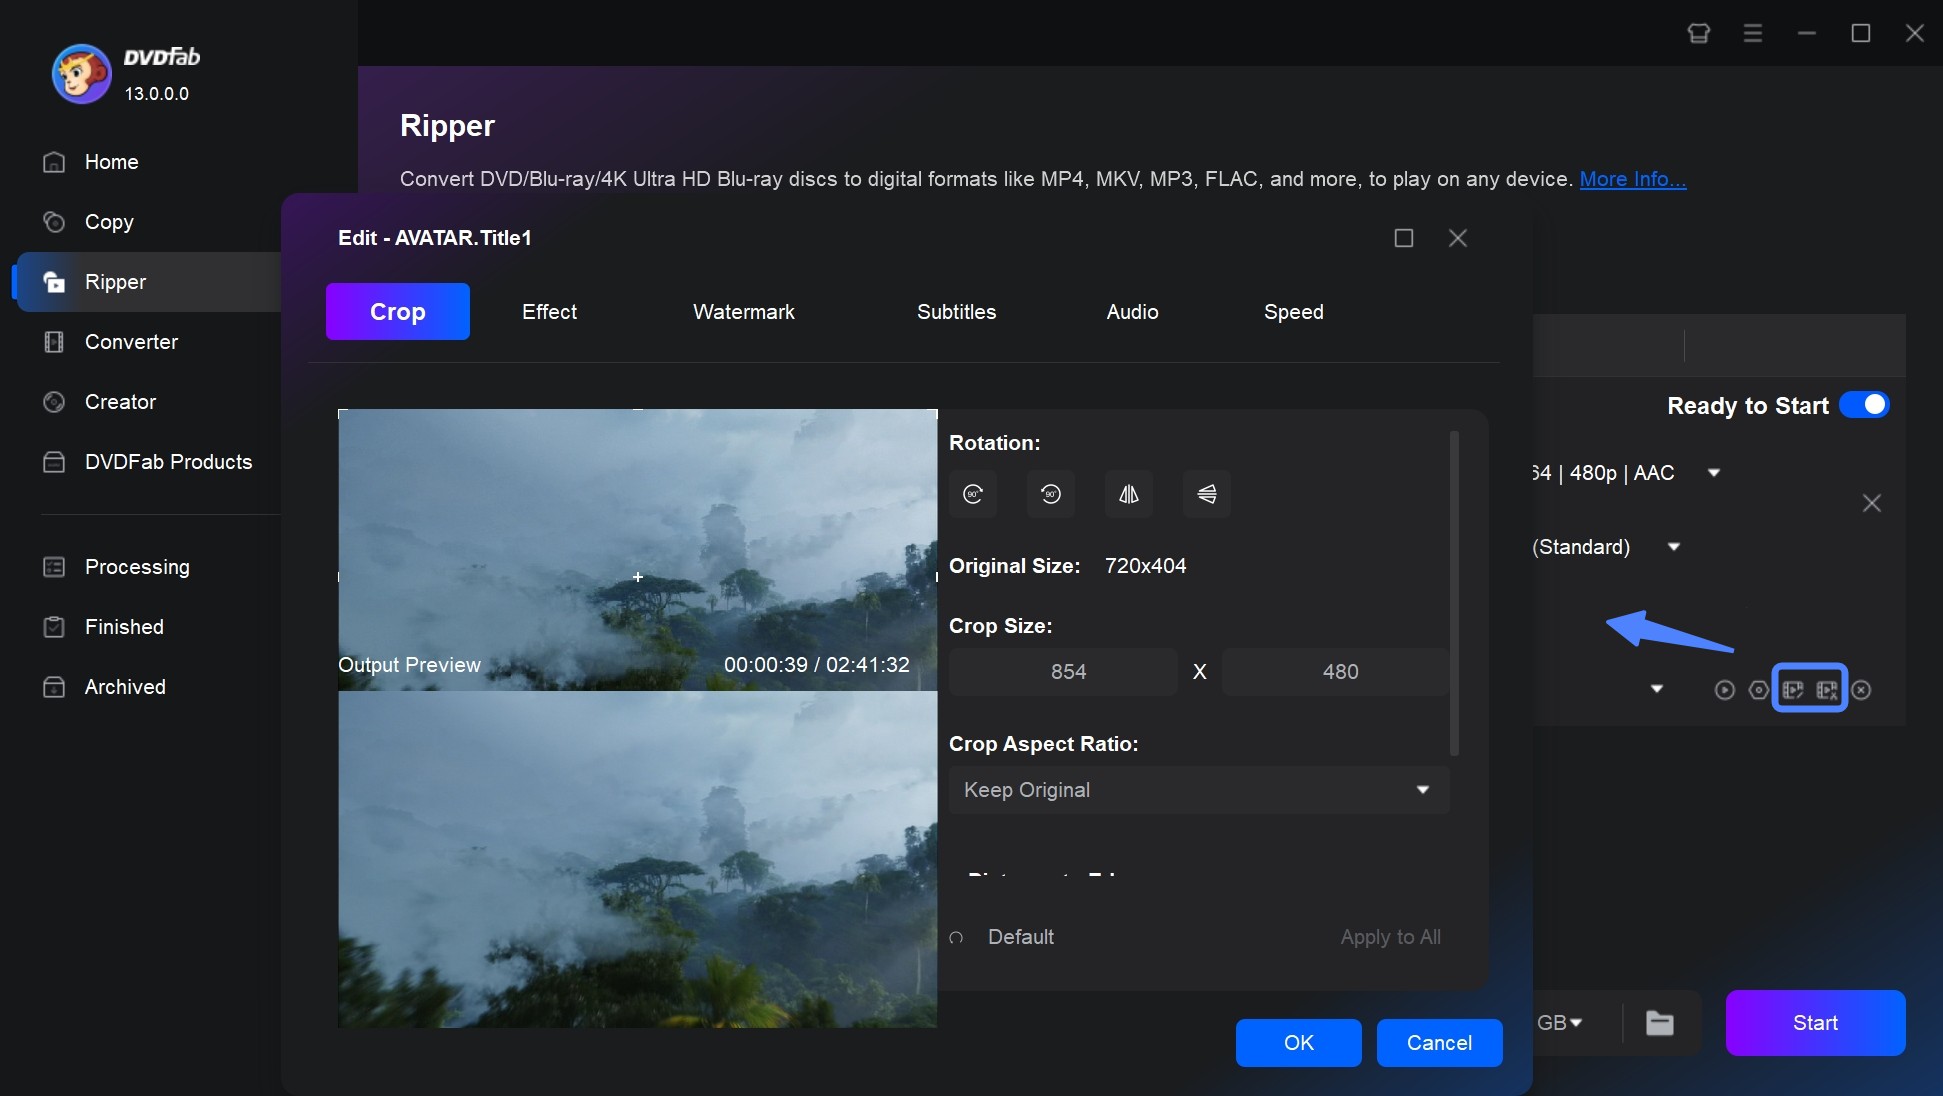Switch to the Subtitles tab
1943x1096 pixels.
(955, 310)
